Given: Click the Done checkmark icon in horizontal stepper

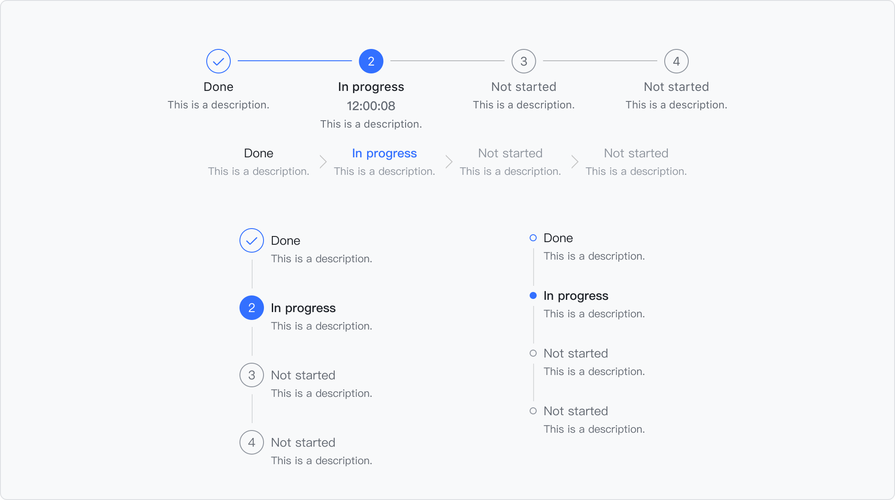Looking at the screenshot, I should 218,61.
